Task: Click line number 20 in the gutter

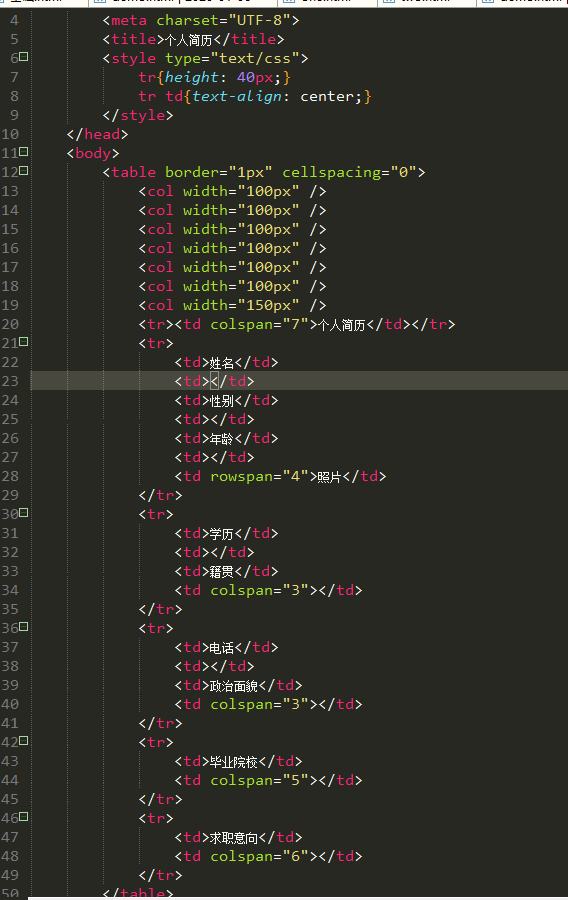Action: pyautogui.click(x=10, y=324)
